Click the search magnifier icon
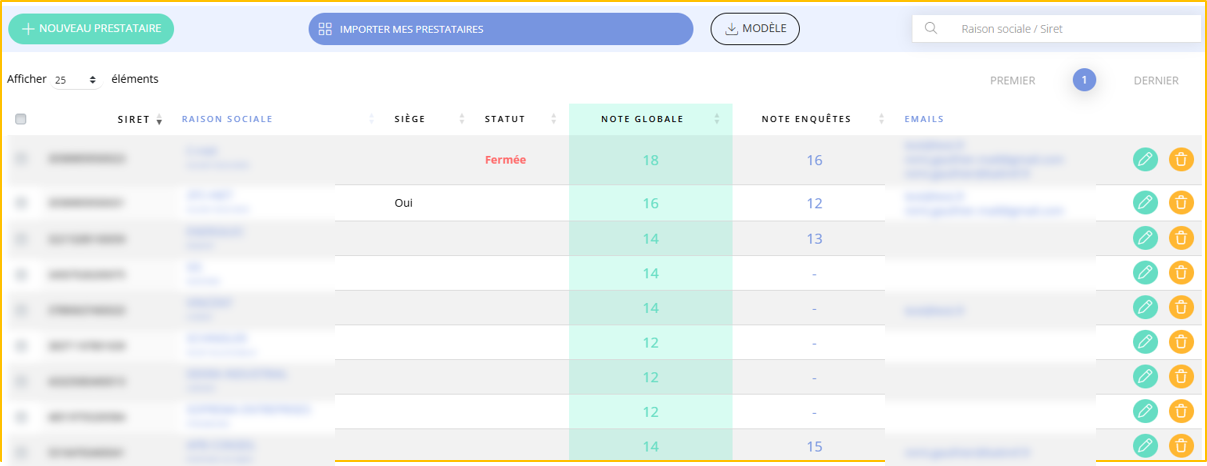1207x466 pixels. point(931,29)
